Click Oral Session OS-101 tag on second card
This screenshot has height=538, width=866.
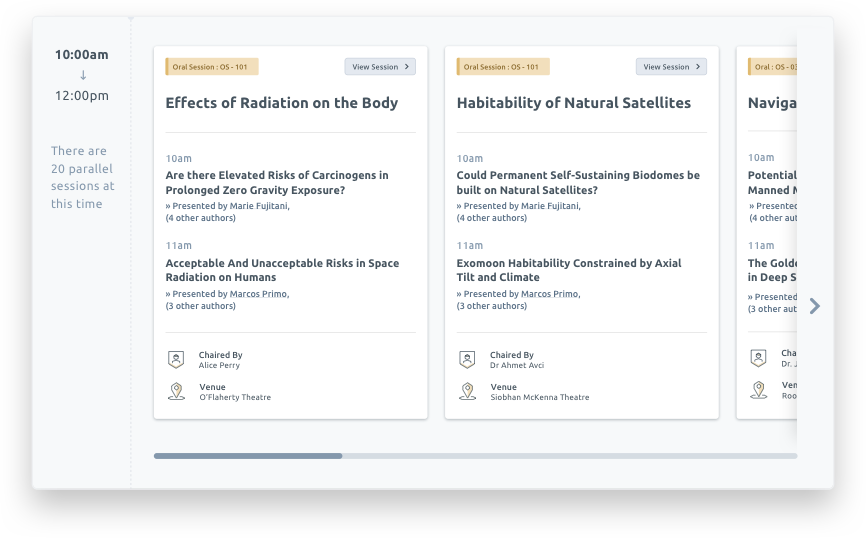tap(503, 67)
